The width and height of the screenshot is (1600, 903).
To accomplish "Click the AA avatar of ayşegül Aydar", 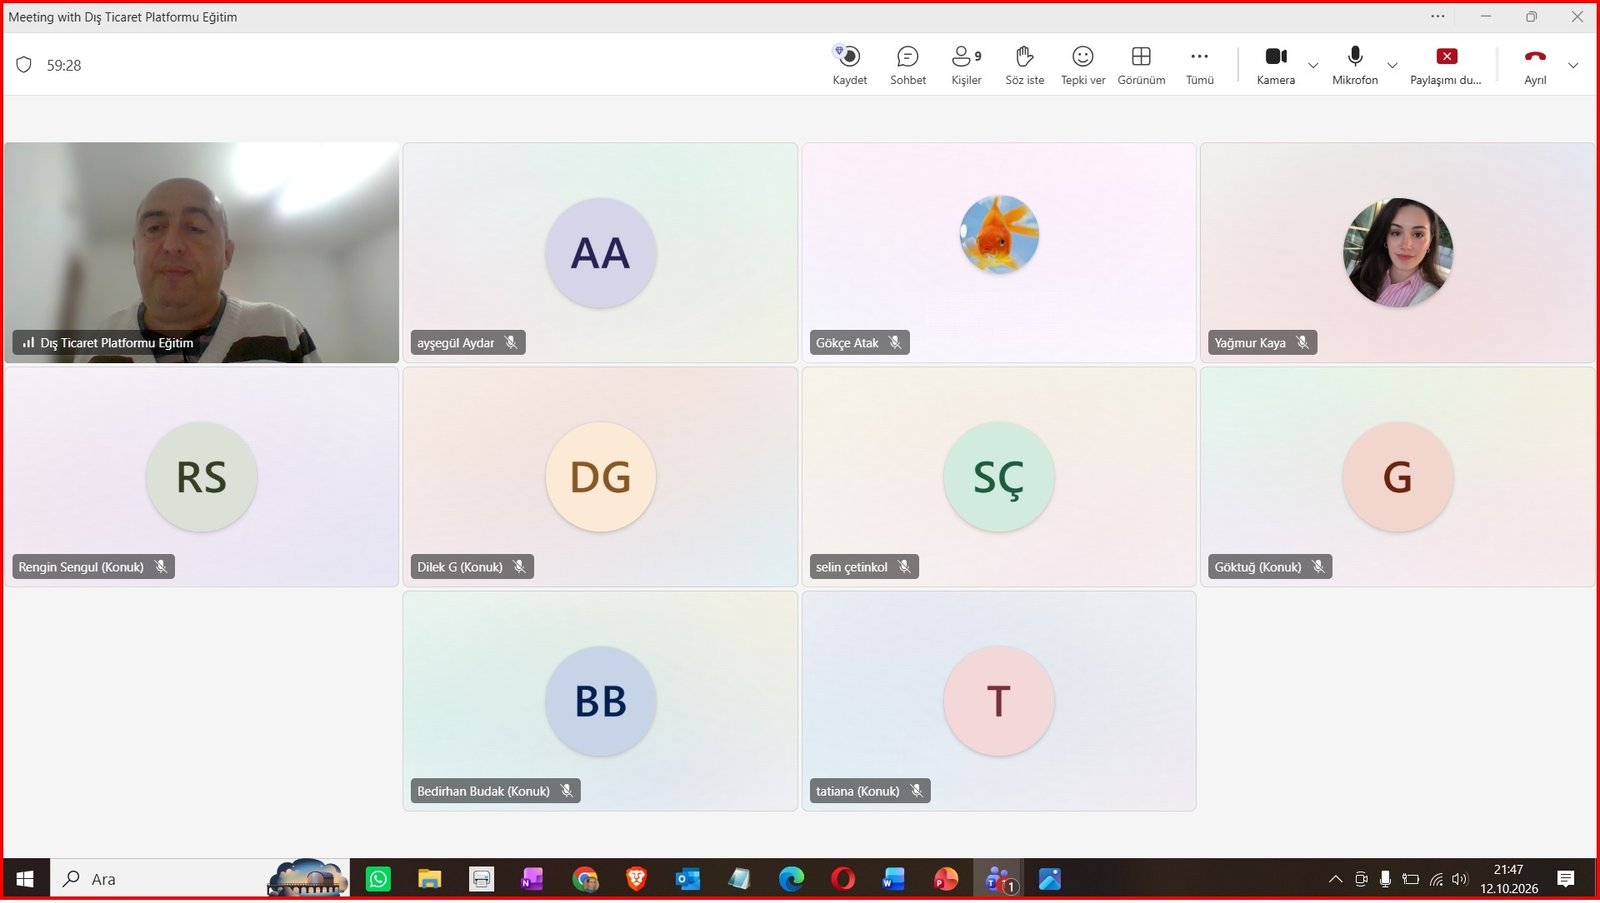I will tap(600, 252).
